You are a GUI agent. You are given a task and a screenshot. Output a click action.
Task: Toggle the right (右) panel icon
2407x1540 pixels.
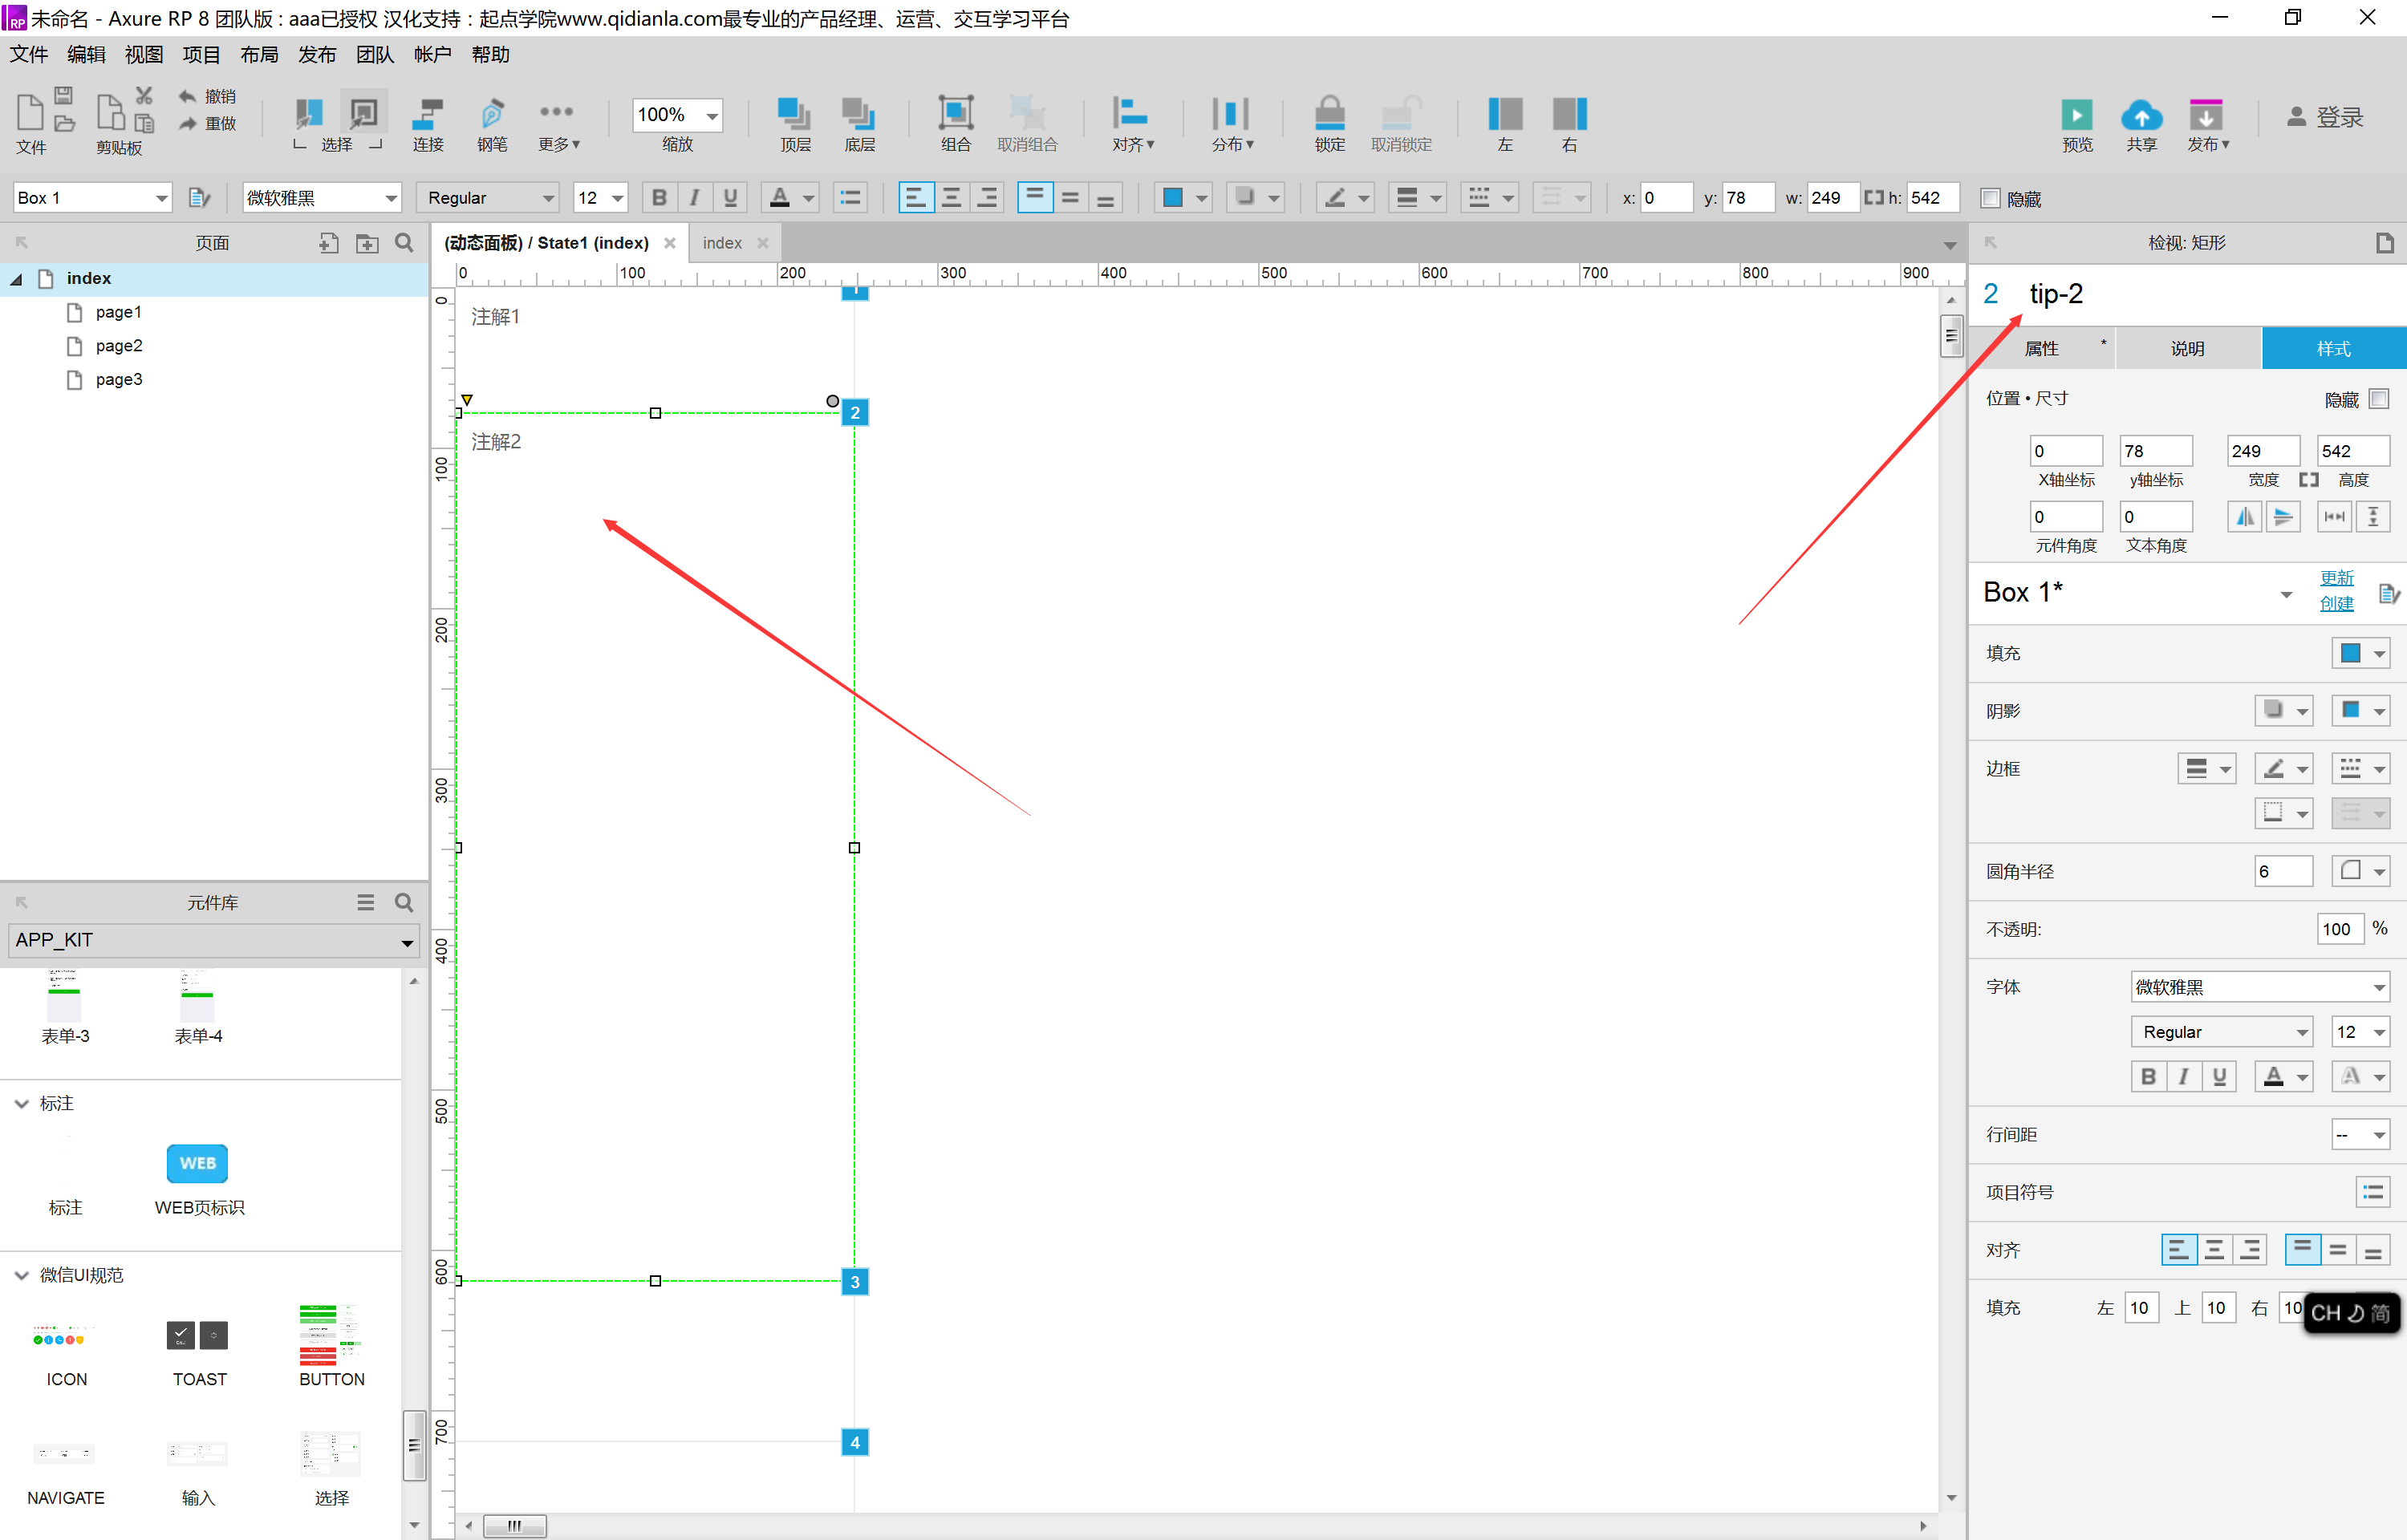(1569, 114)
